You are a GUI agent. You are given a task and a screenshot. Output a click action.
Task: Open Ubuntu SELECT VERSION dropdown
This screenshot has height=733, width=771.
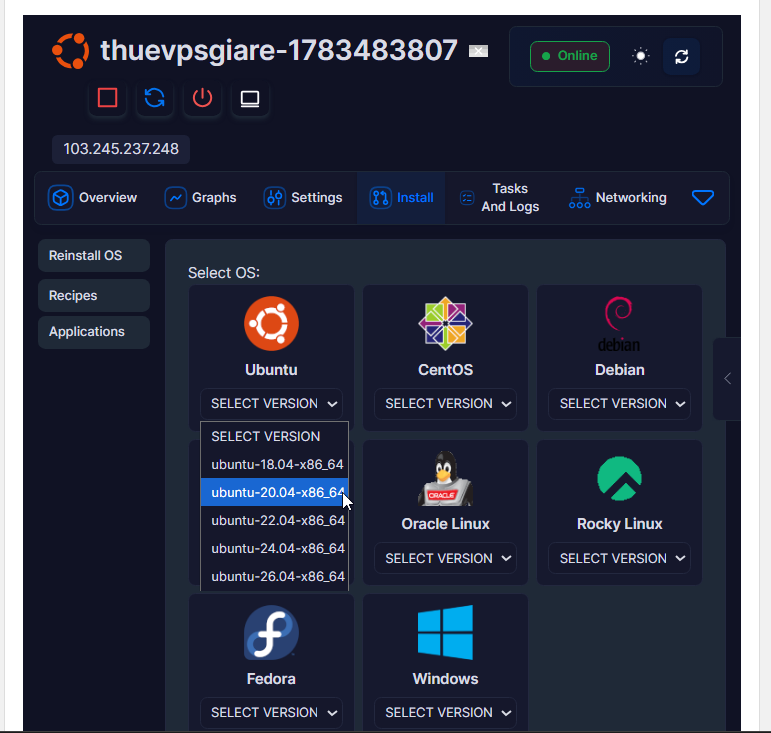point(271,404)
